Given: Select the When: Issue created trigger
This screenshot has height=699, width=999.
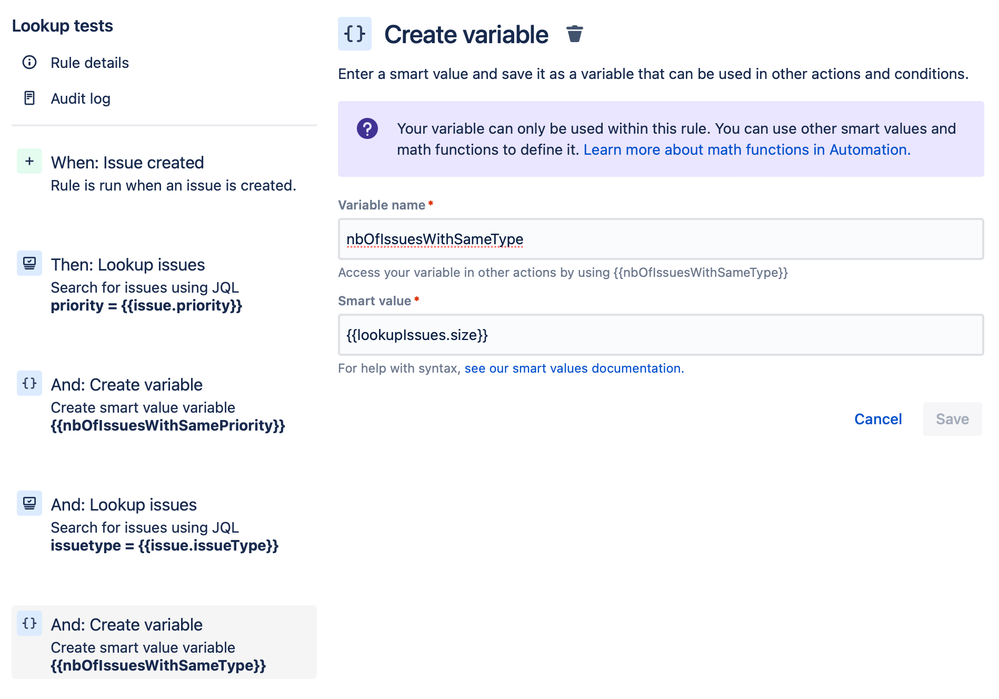Looking at the screenshot, I should (x=164, y=173).
